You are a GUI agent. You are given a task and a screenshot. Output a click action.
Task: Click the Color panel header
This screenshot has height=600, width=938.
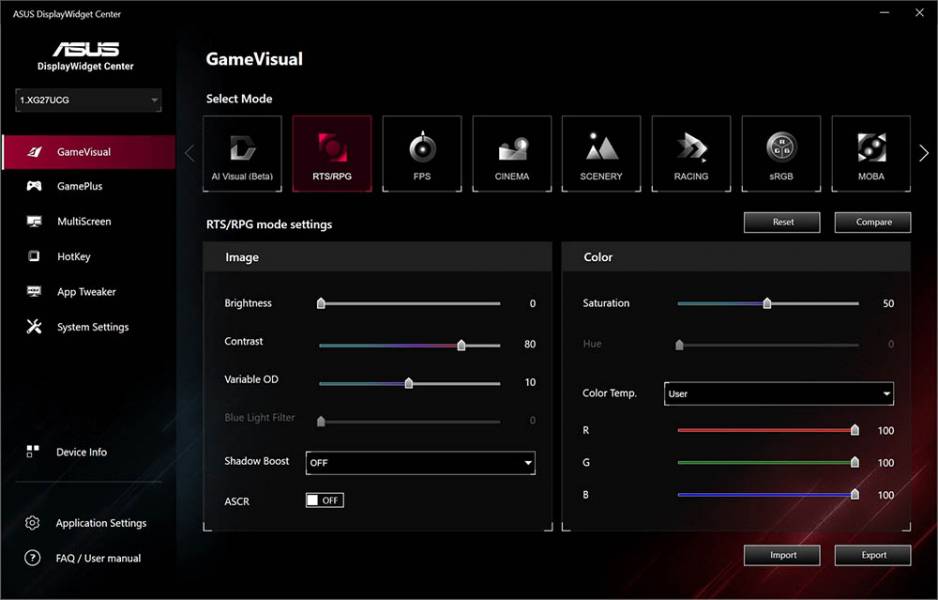point(736,257)
